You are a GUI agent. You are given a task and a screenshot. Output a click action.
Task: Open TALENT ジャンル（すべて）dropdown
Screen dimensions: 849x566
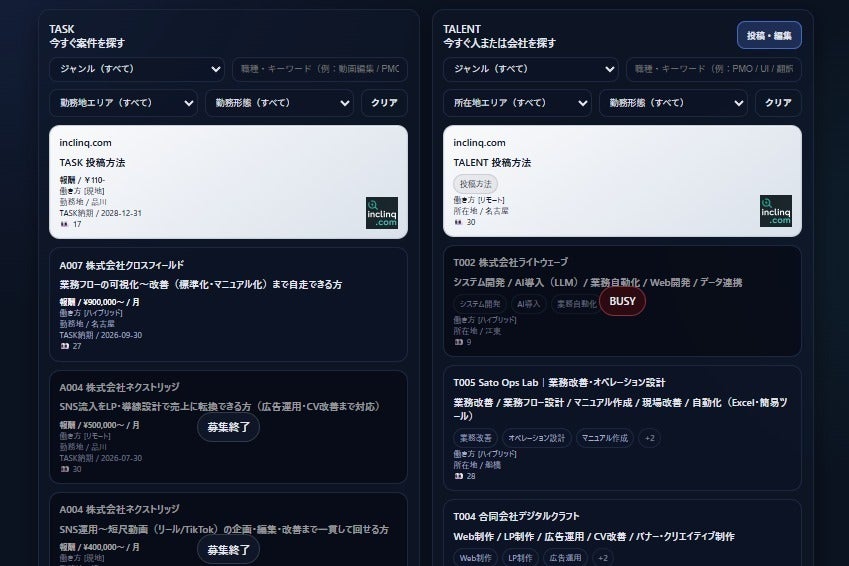(531, 69)
